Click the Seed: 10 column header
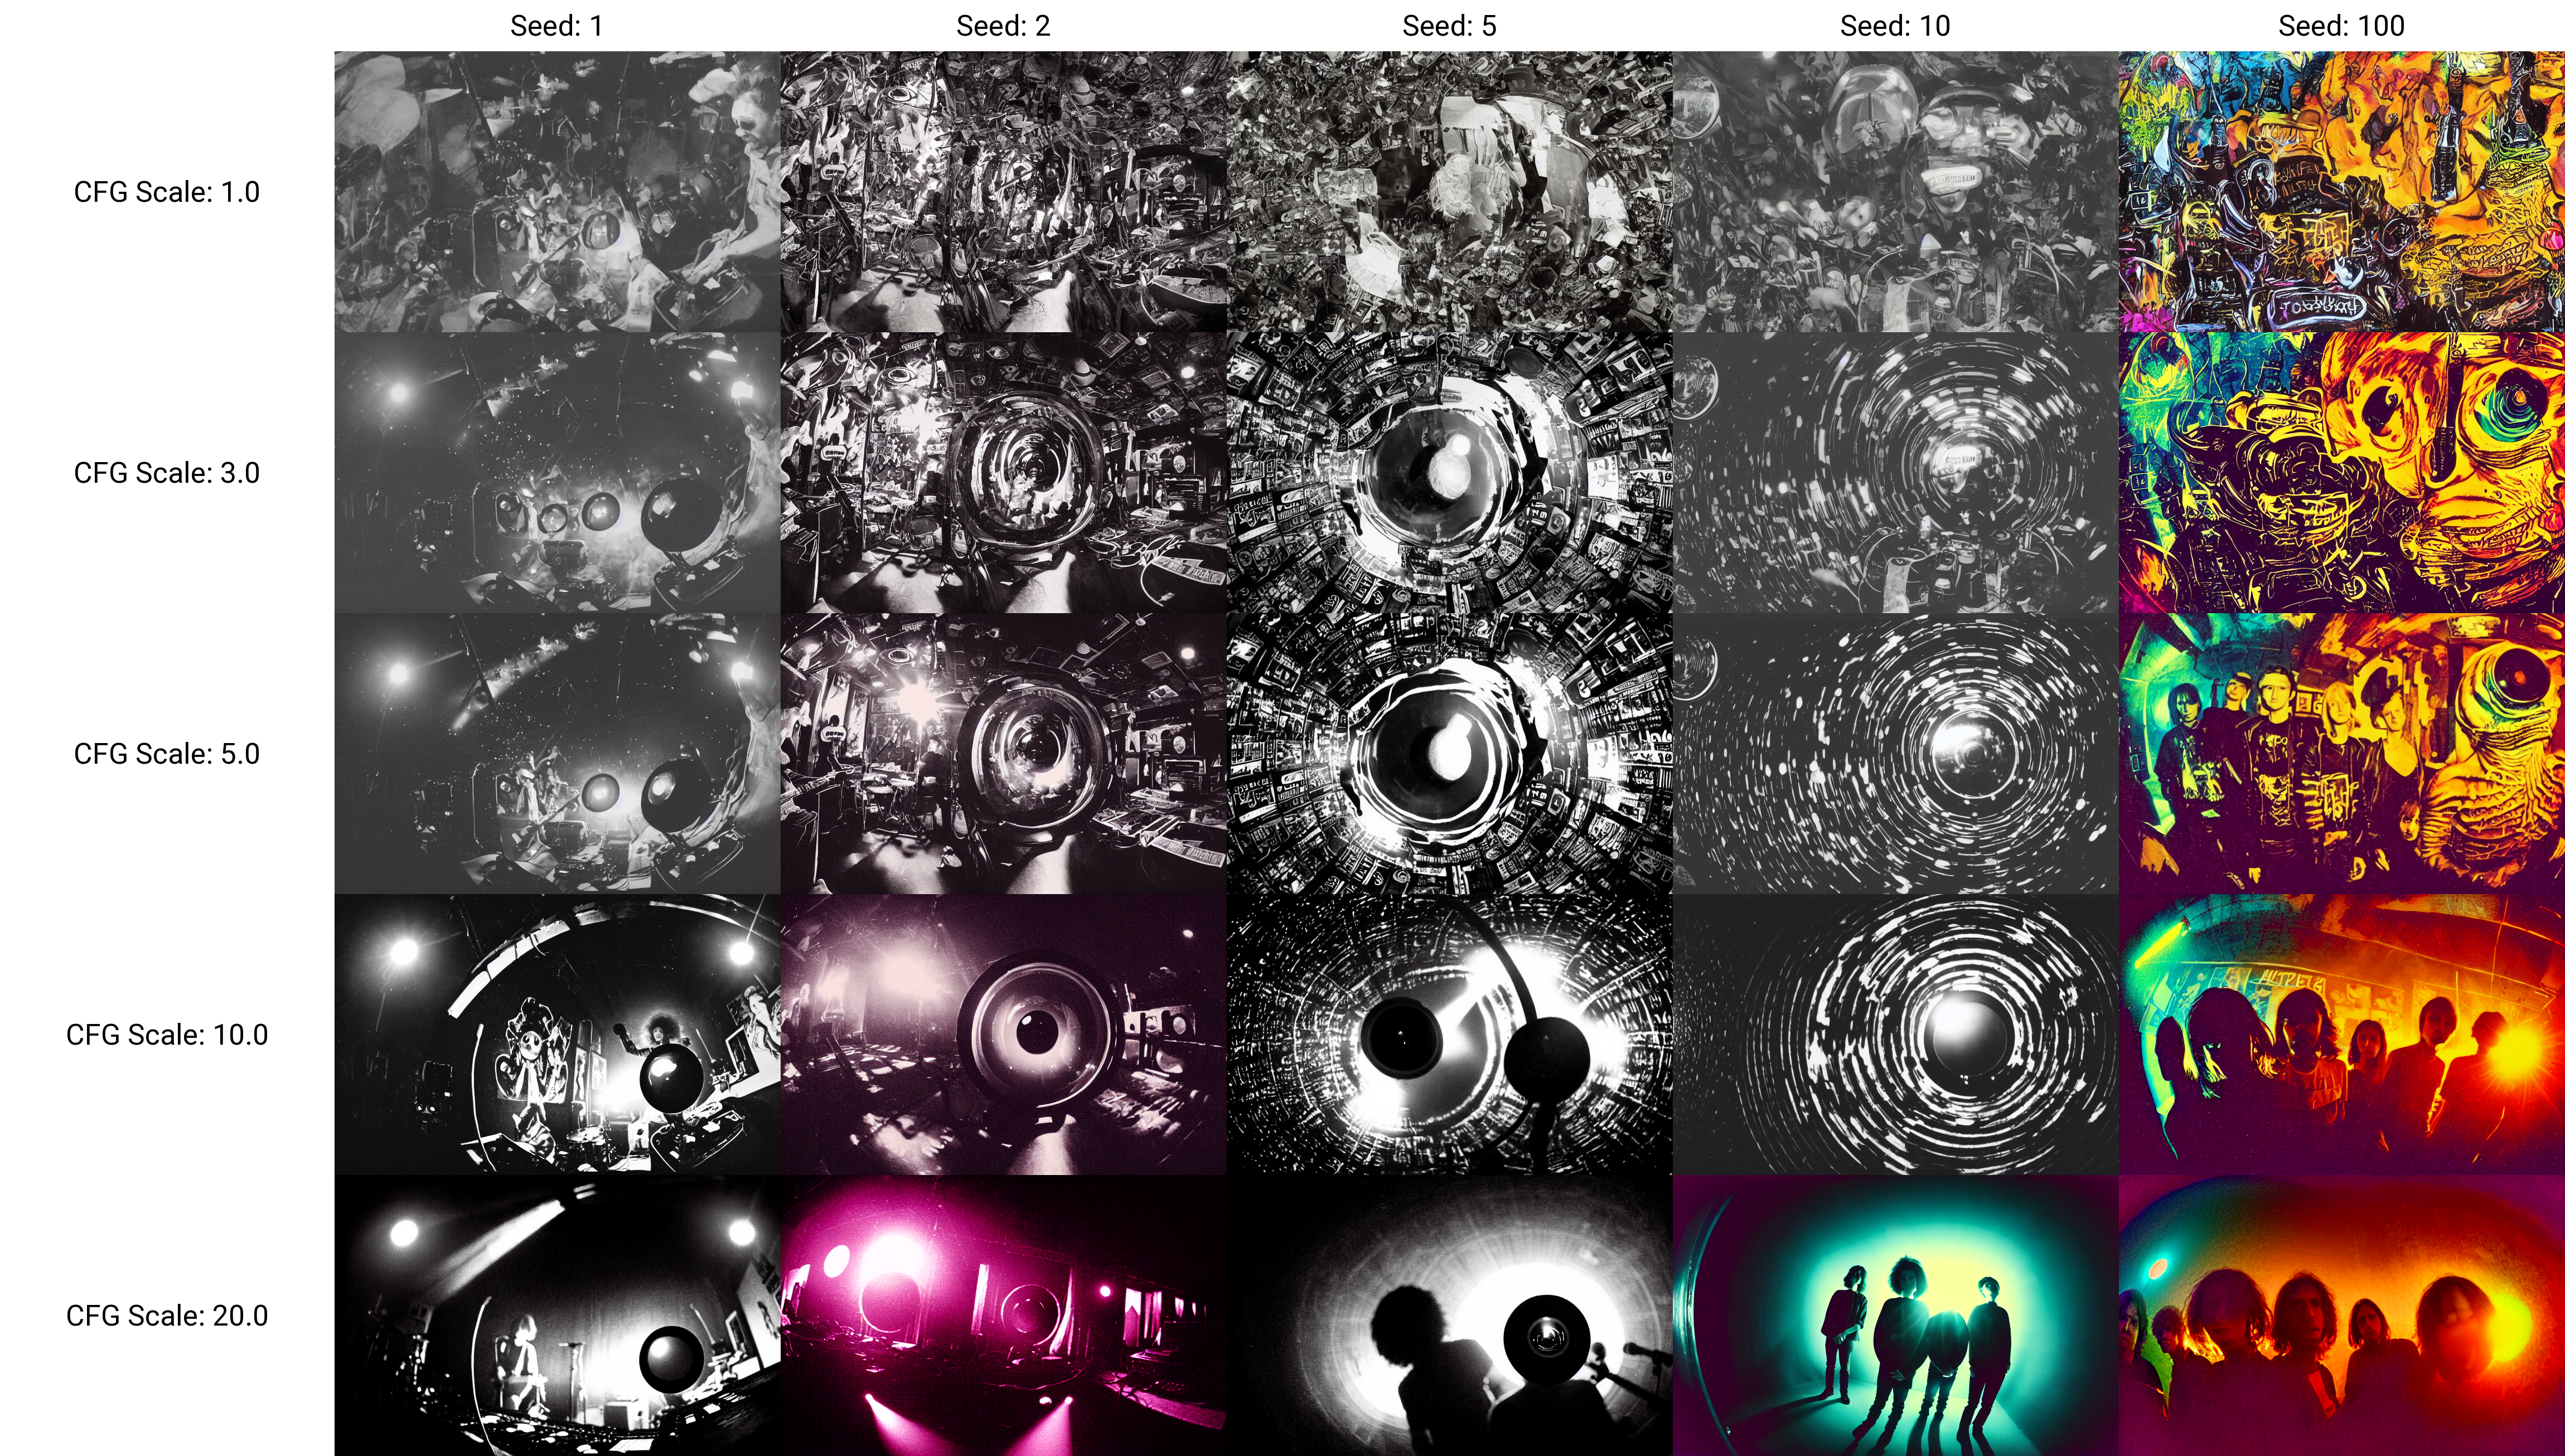2565x1456 pixels. tap(1894, 26)
